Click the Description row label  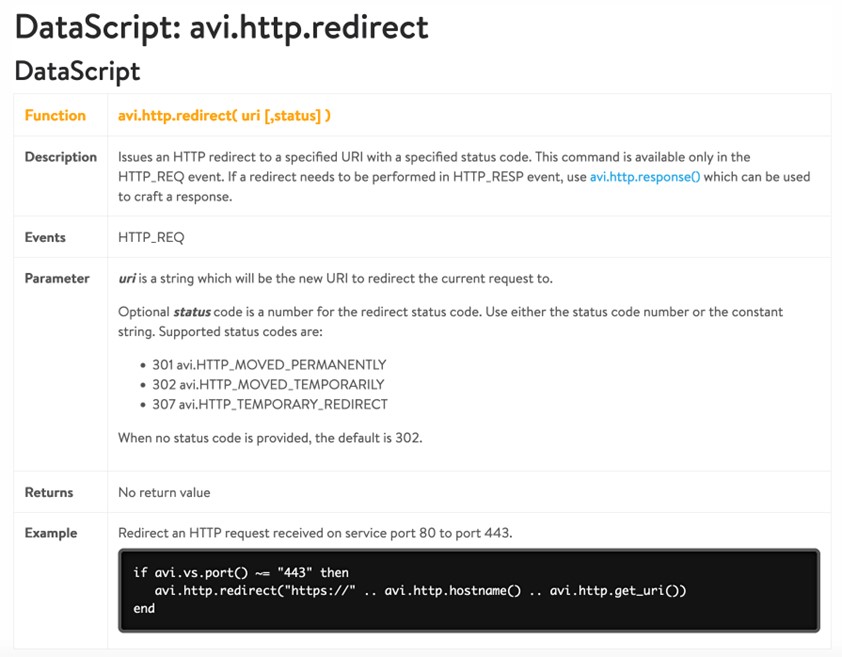[61, 157]
